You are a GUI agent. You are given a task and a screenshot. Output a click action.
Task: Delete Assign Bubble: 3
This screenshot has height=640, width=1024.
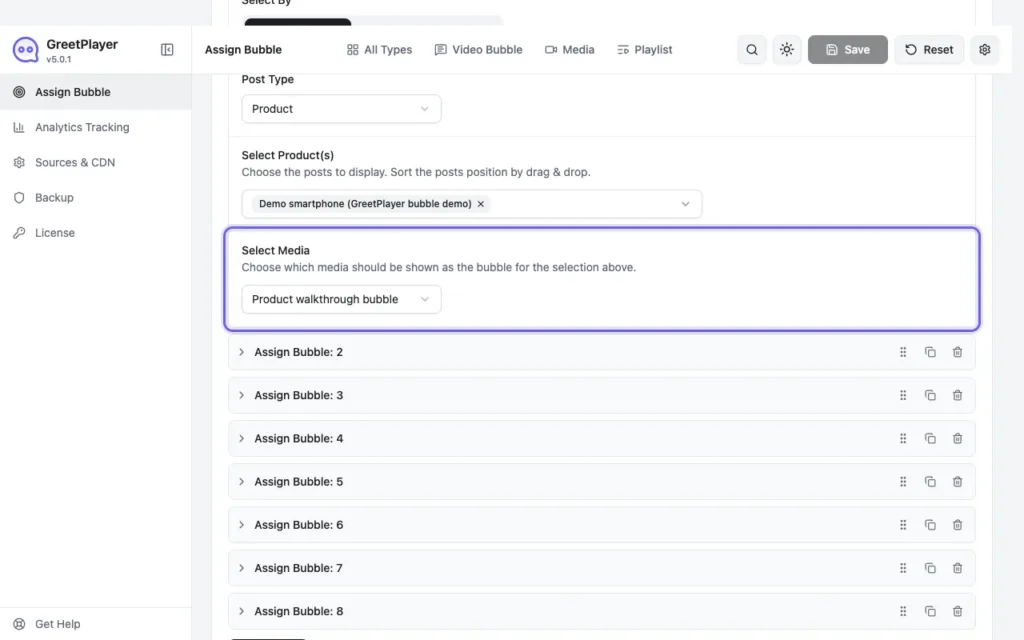coord(957,395)
